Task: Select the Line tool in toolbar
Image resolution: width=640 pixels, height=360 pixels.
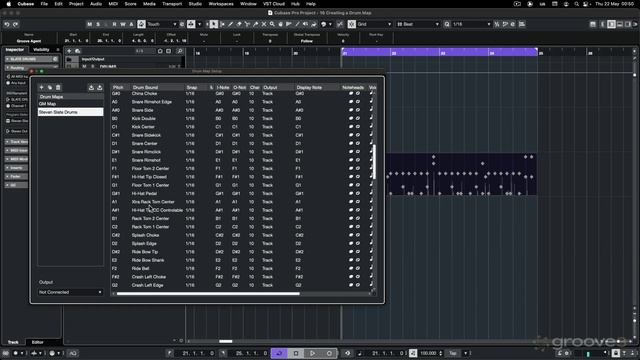Action: [x=297, y=24]
